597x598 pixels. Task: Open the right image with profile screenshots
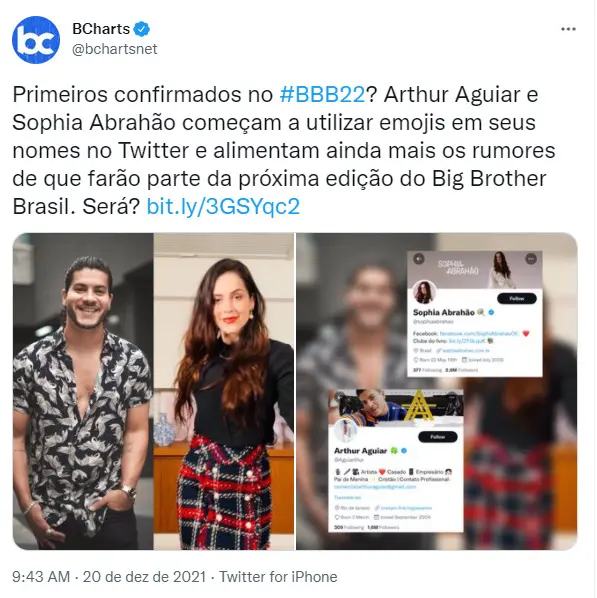click(x=437, y=391)
